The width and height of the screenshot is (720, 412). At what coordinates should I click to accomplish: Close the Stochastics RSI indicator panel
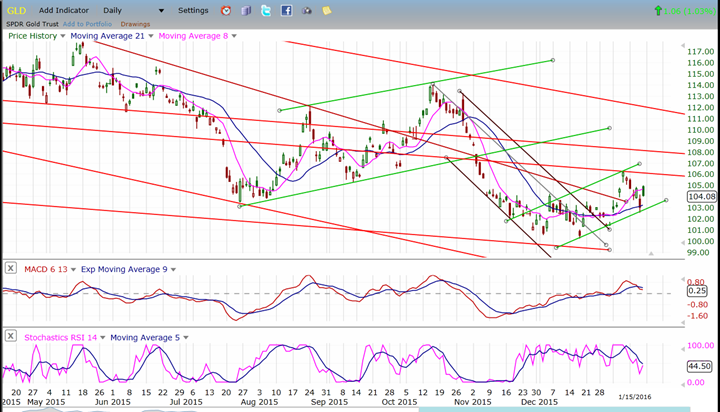[x=10, y=337]
